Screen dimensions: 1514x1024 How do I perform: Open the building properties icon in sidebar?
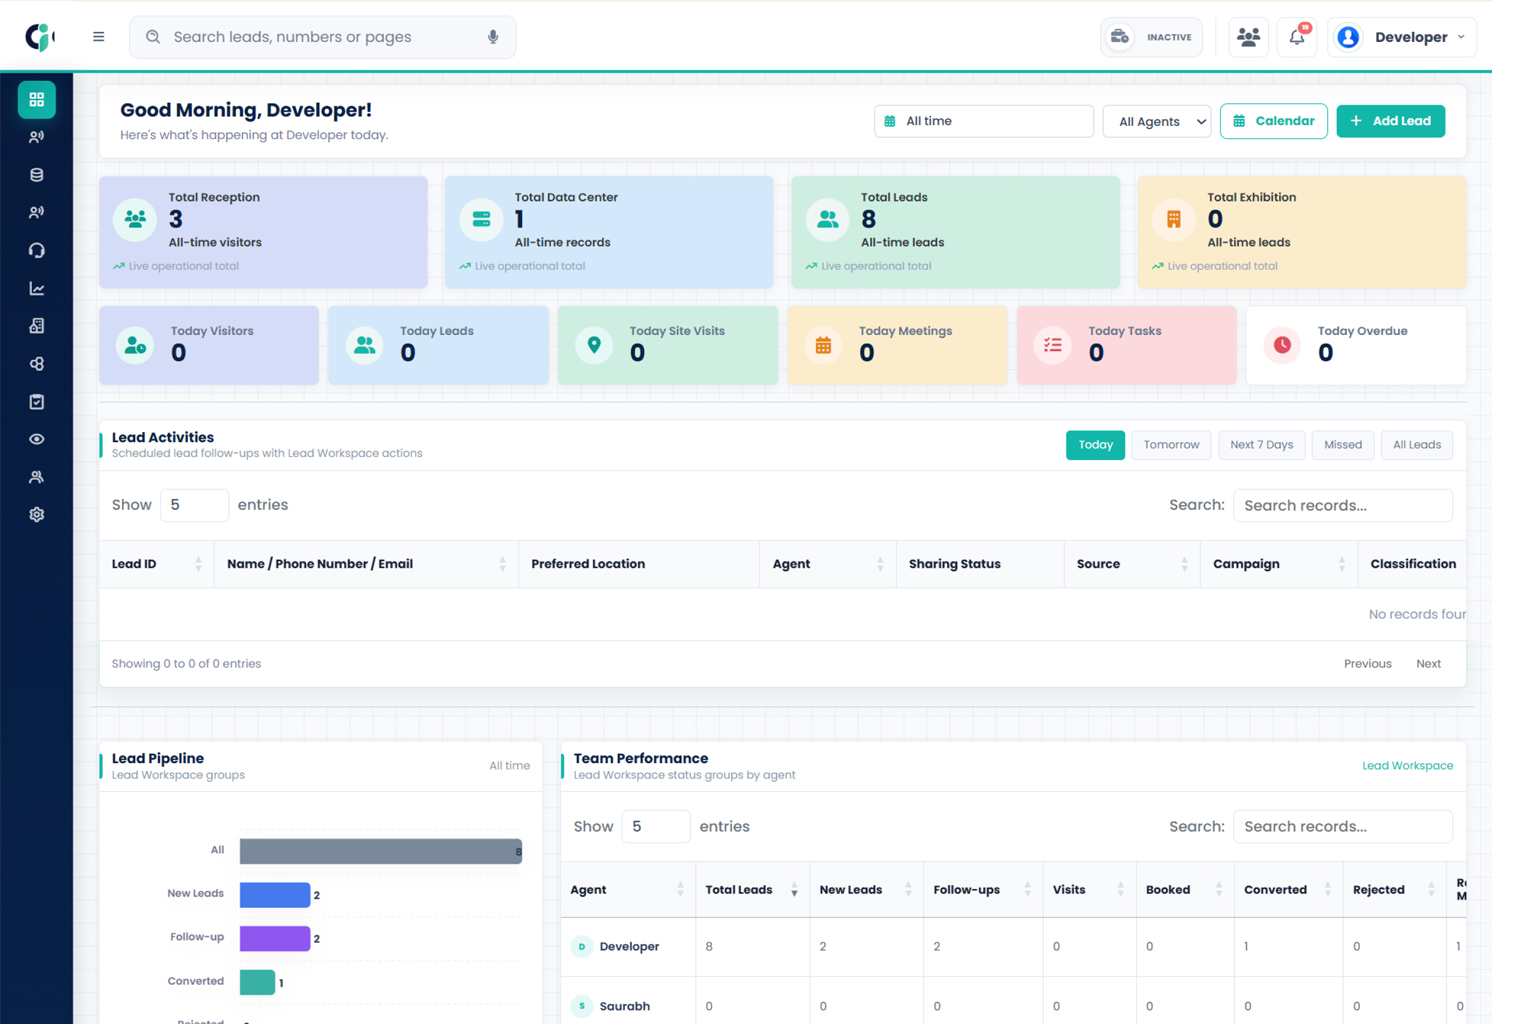(37, 326)
